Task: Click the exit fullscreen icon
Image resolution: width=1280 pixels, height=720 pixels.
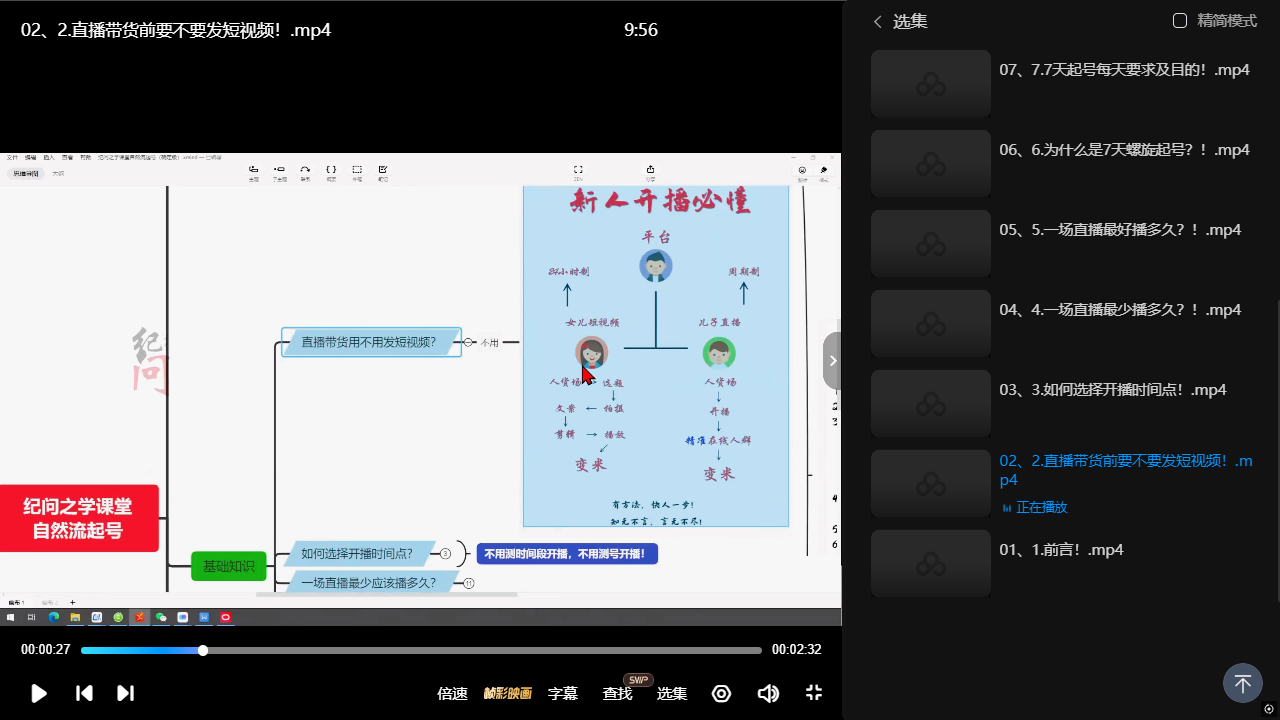Action: pyautogui.click(x=814, y=693)
